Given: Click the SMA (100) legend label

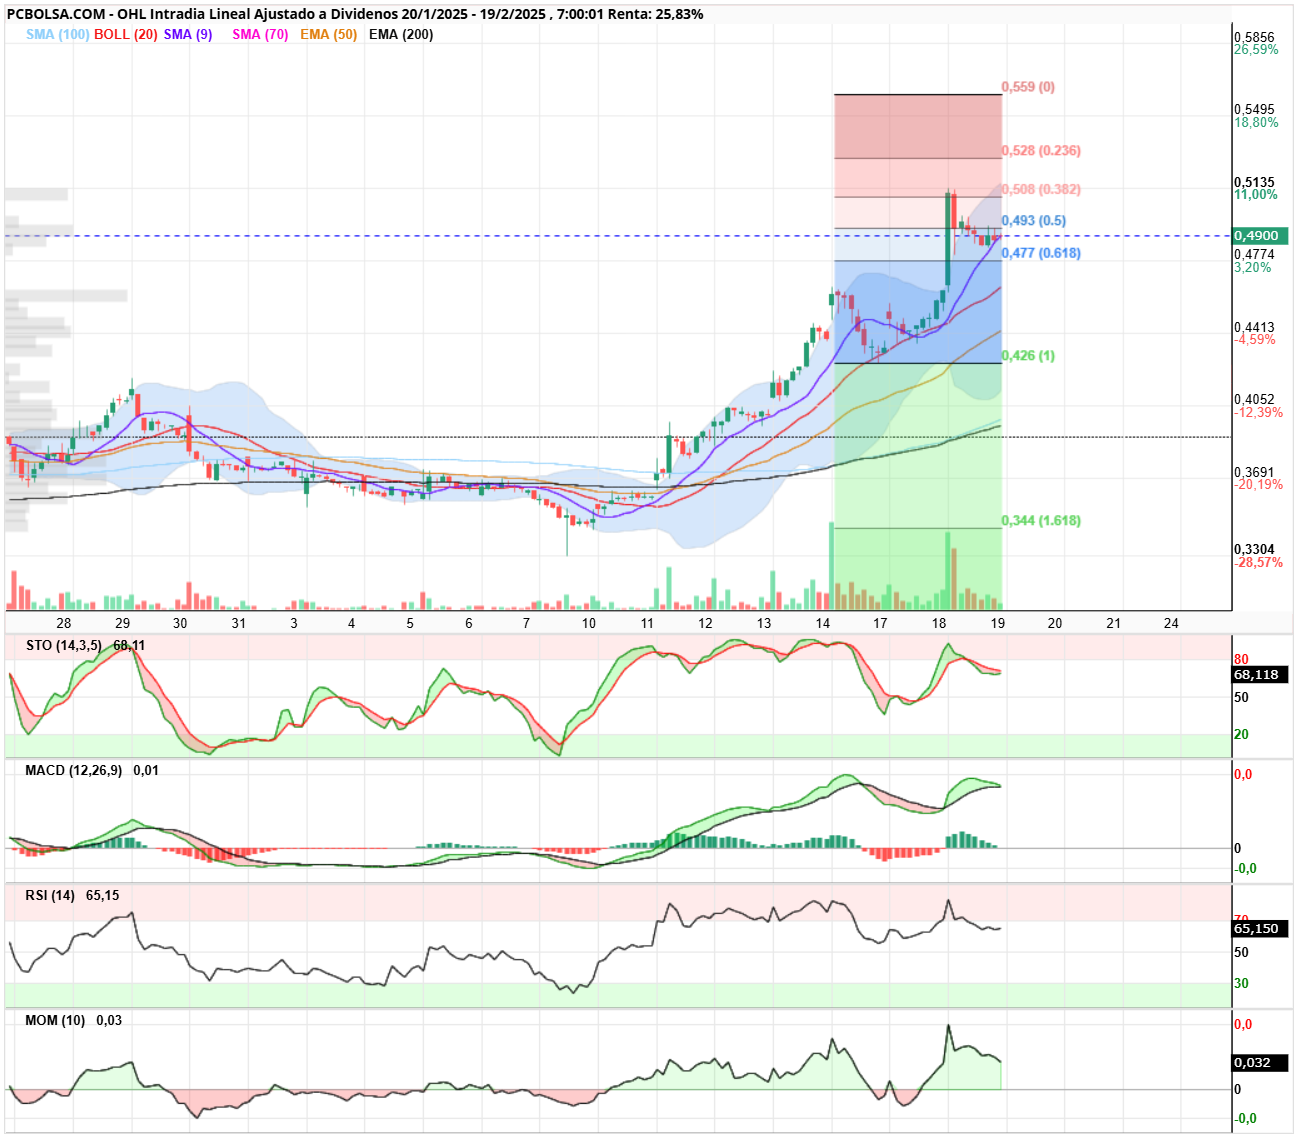Looking at the screenshot, I should pos(58,34).
